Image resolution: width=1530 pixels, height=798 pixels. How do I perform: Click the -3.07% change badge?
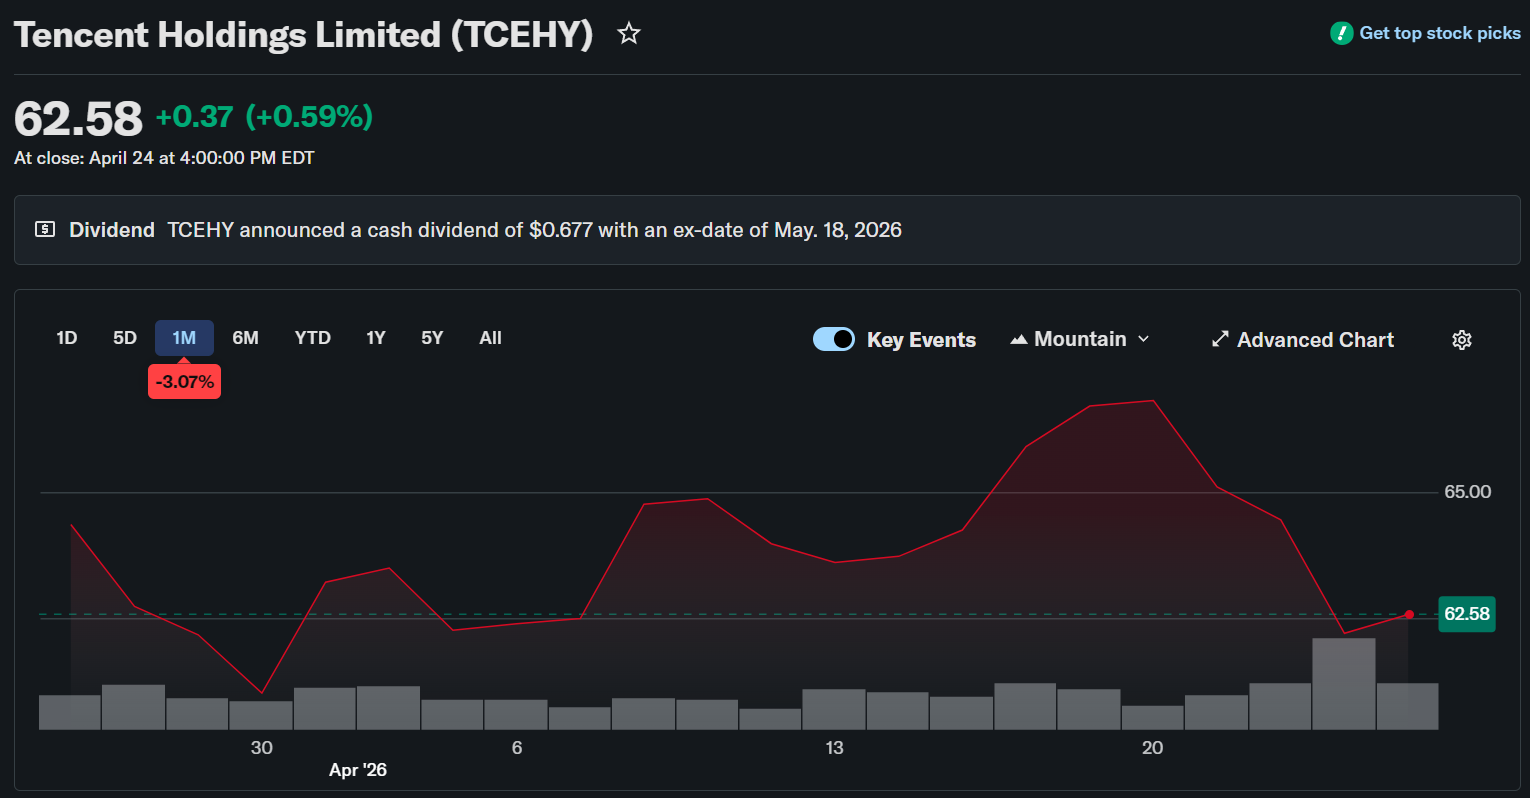pyautogui.click(x=185, y=382)
